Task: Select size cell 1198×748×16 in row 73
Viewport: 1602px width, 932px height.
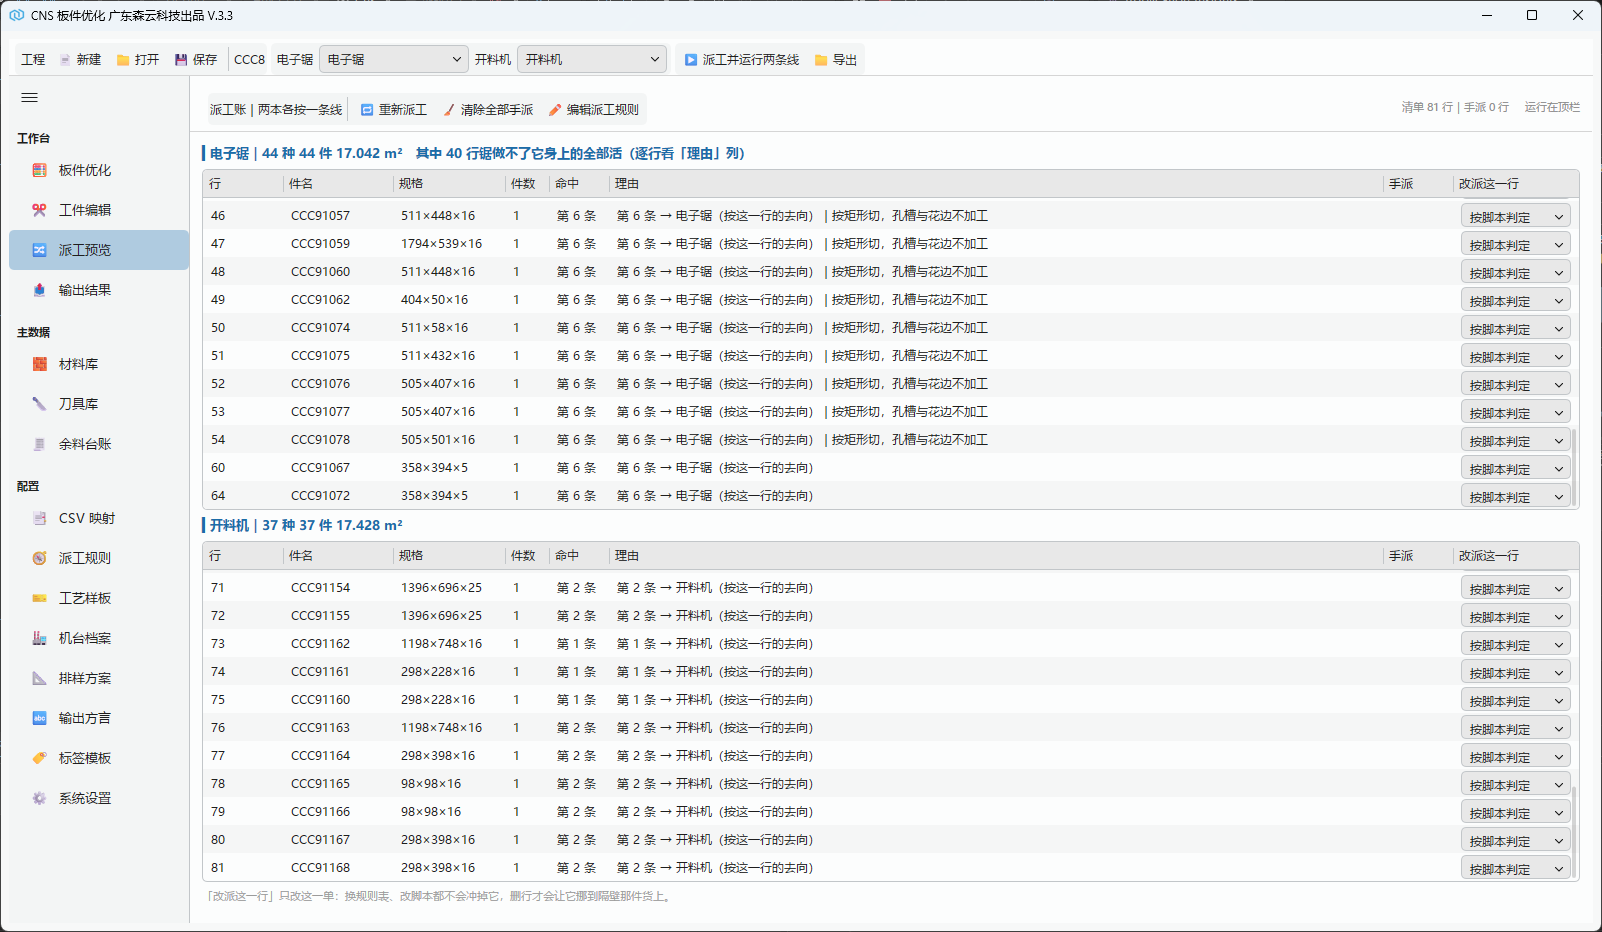Action: tap(442, 644)
